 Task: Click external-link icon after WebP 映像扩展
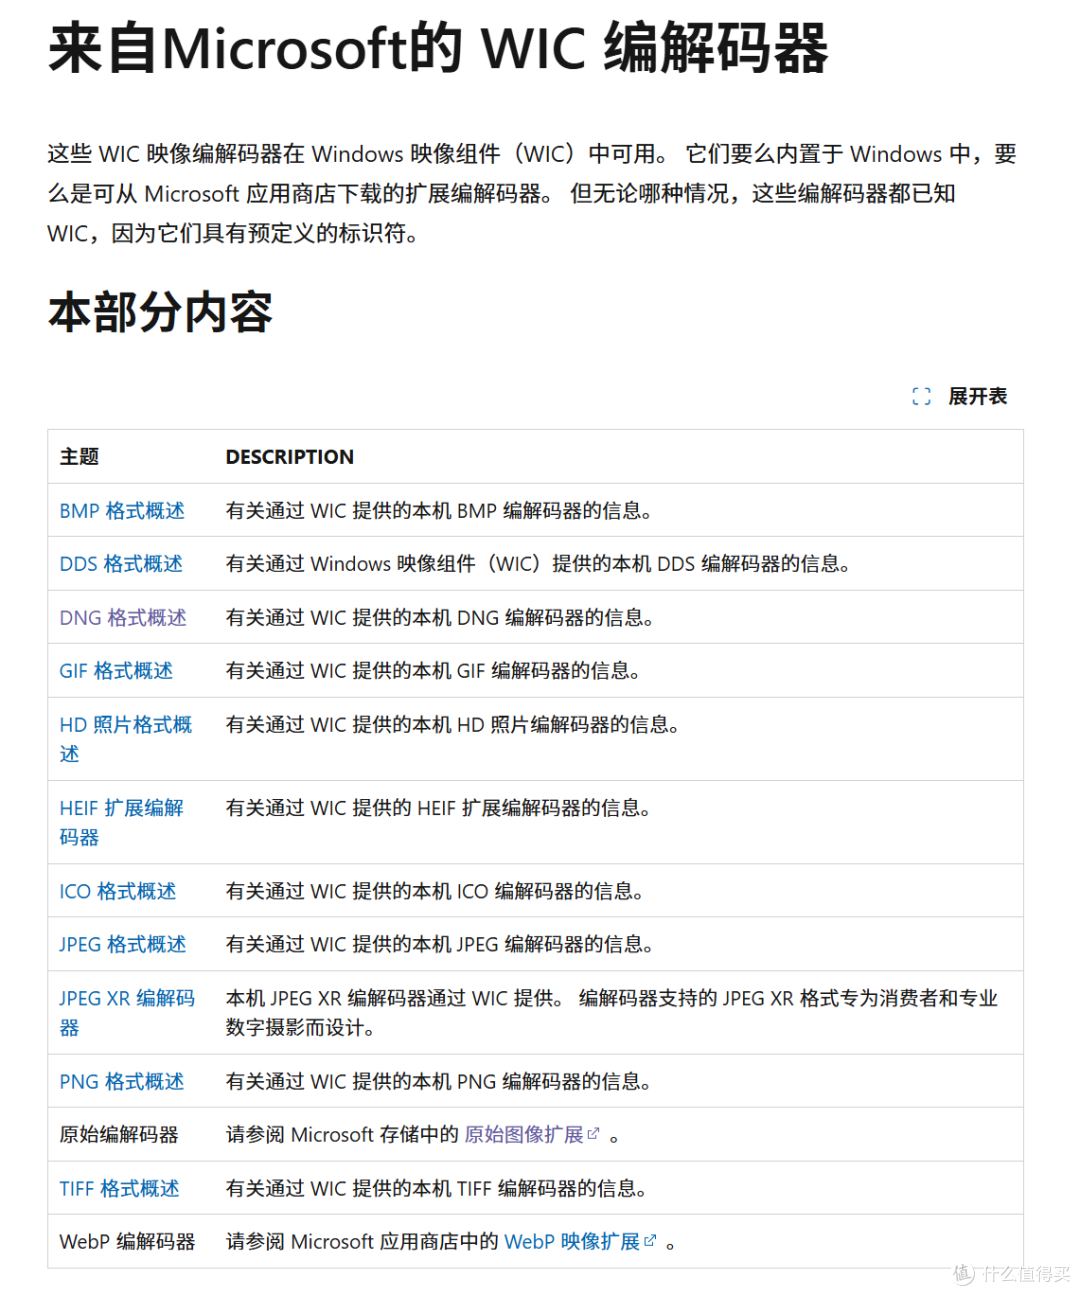click(x=651, y=1241)
